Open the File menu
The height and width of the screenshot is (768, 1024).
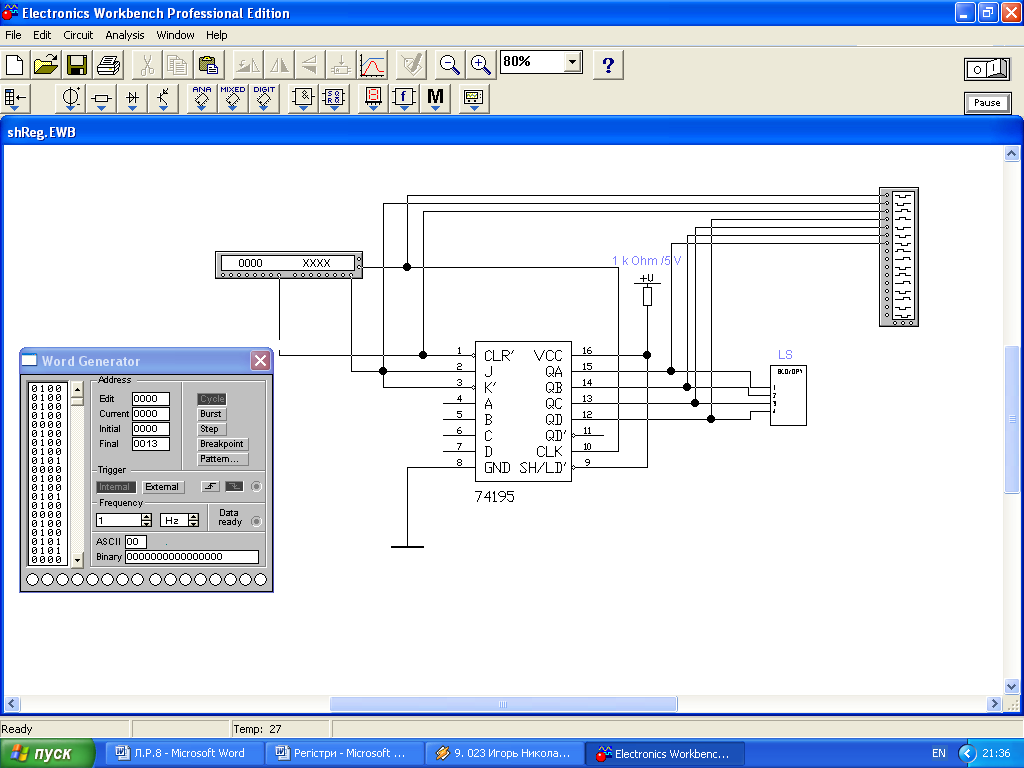pyautogui.click(x=13, y=35)
